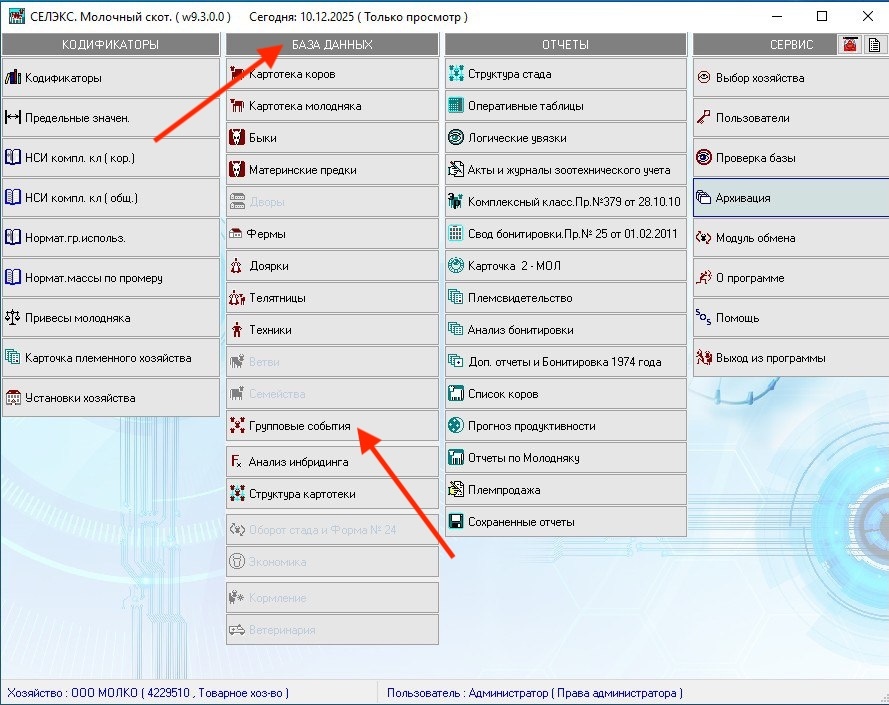Screen dimensions: 889x705
Task: Select the КОДИФИКАТОРЫ section header
Action: click(x=111, y=44)
